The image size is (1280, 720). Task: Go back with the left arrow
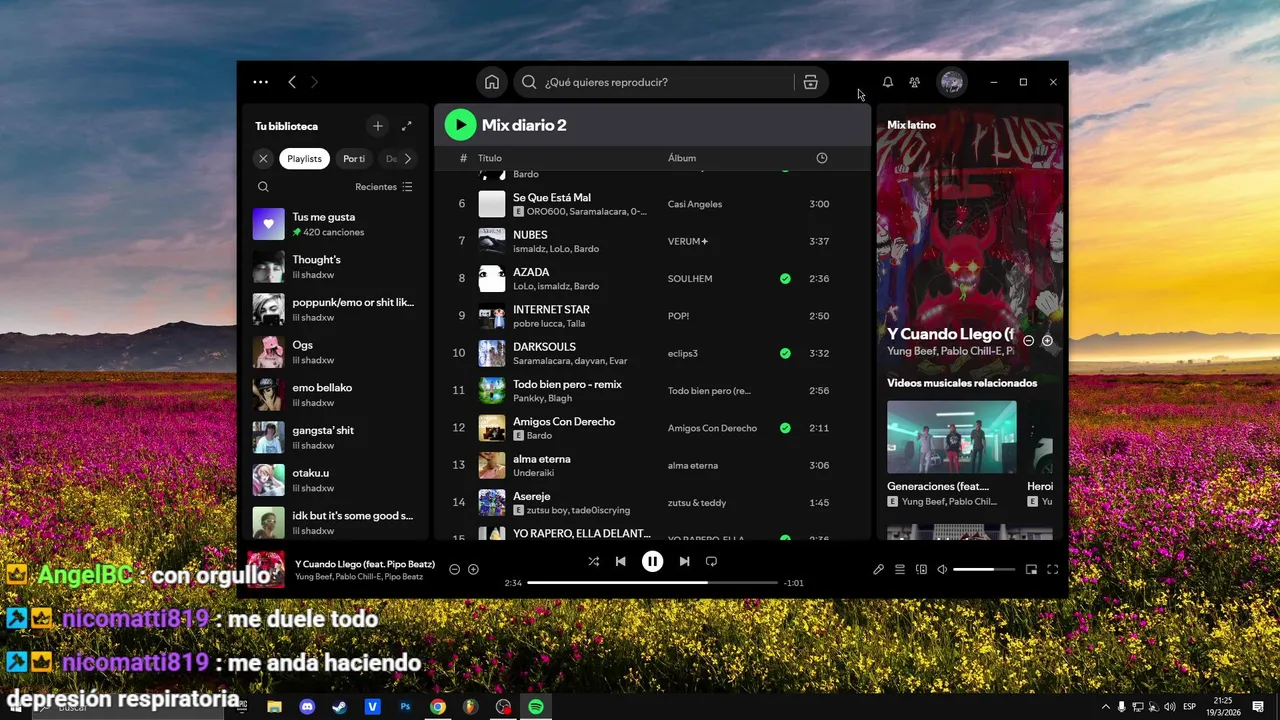(292, 82)
